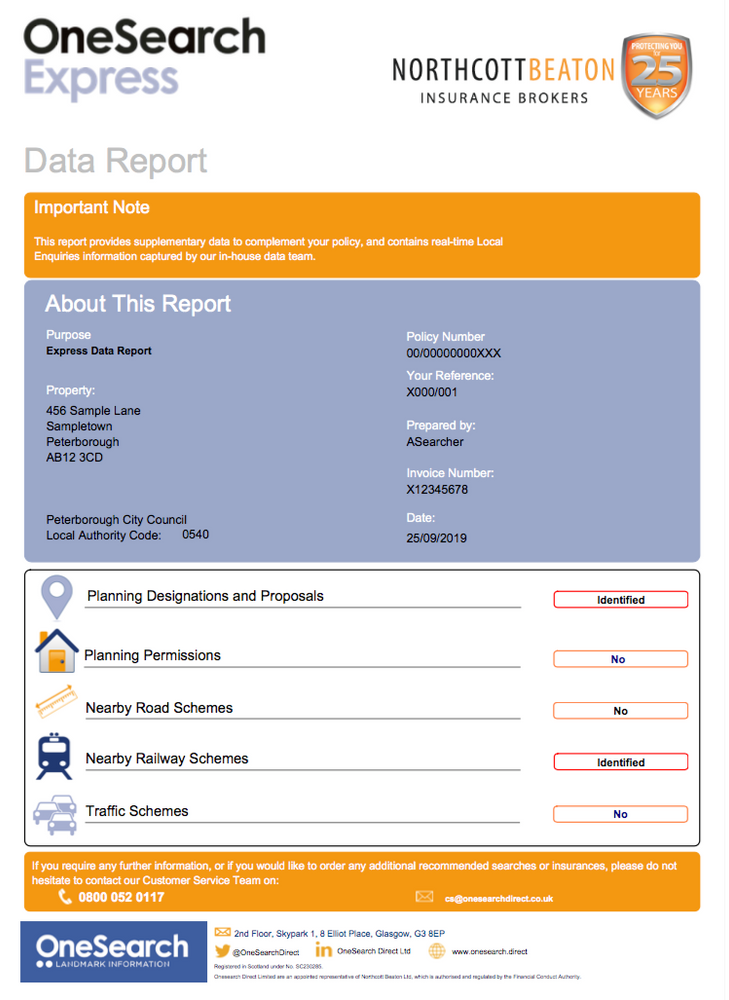729x1000 pixels.
Task: Click the phone icon next to 0800 number
Action: pyautogui.click(x=65, y=897)
